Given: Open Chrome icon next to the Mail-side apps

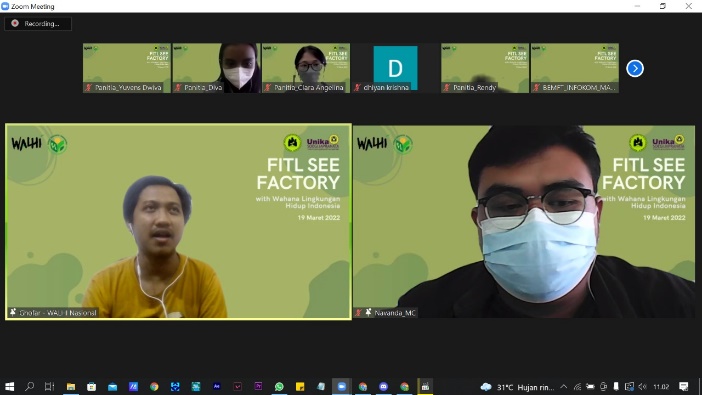Looking at the screenshot, I should click(154, 386).
